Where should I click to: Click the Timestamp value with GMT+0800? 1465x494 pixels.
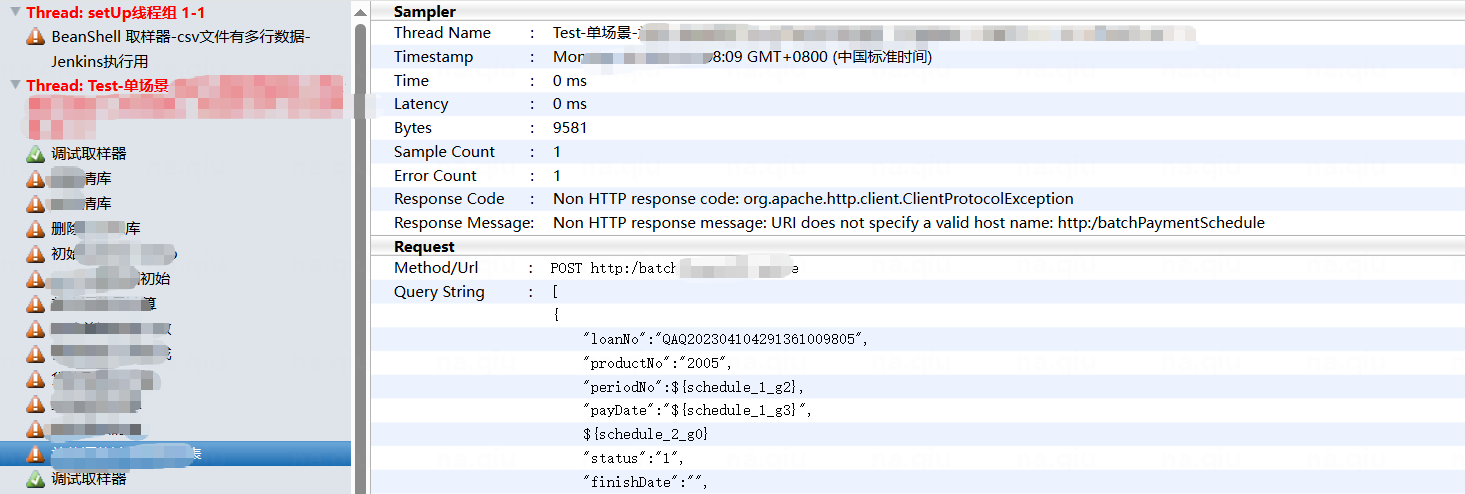[x=742, y=57]
